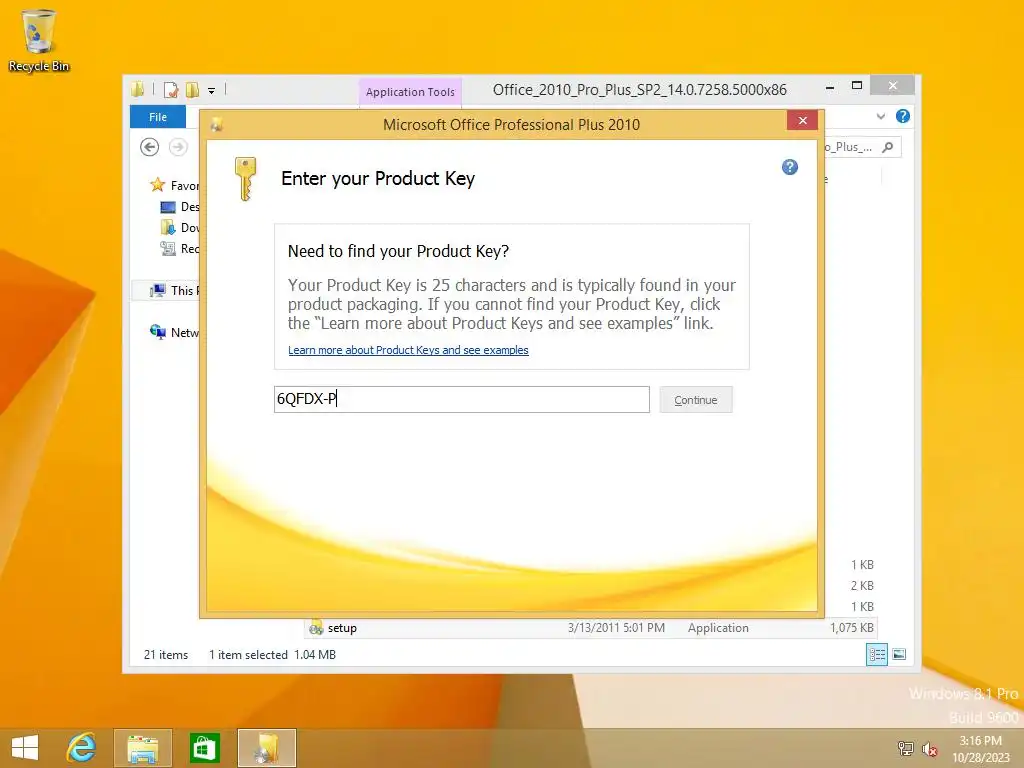Click the help icon in Office dialog
1024x768 pixels.
[790, 167]
